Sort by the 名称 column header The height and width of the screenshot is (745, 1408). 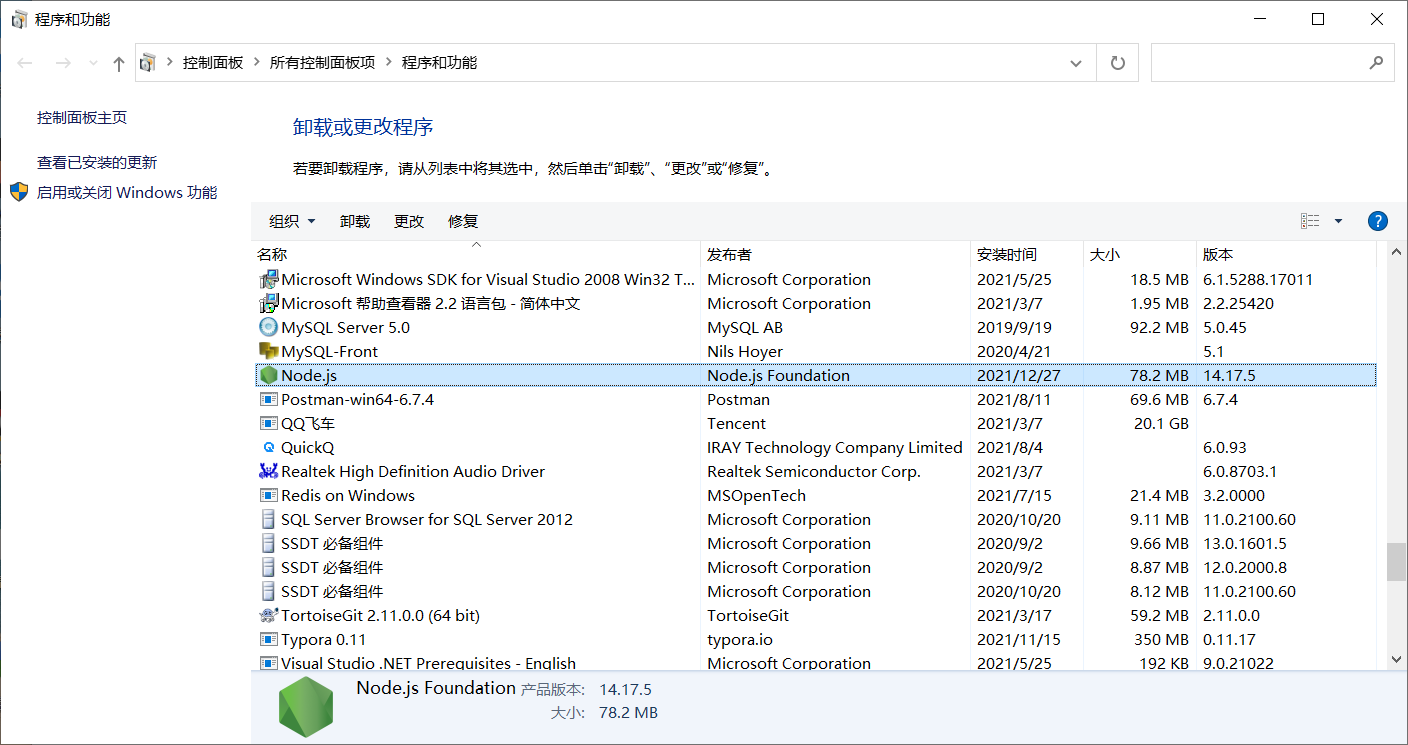coord(476,254)
